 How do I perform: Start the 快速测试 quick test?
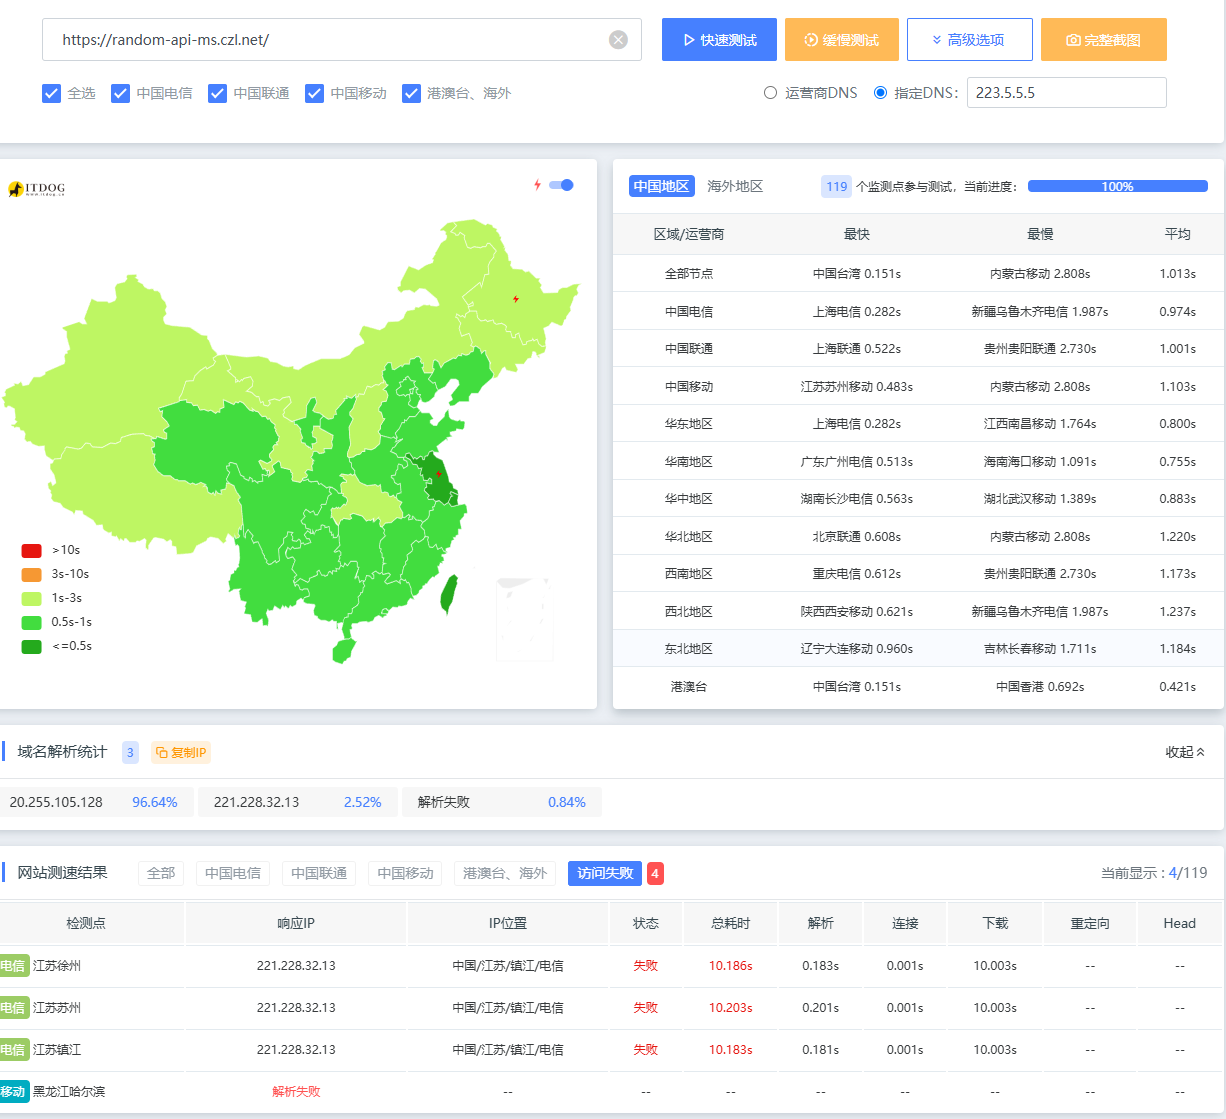point(719,40)
